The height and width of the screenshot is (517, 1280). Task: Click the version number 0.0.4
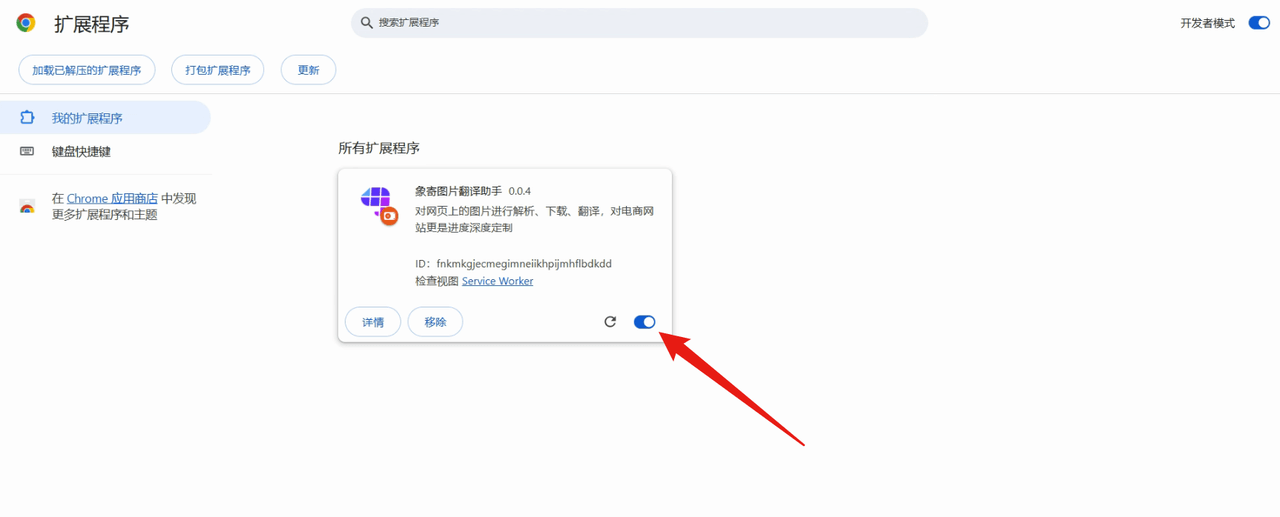(520, 191)
